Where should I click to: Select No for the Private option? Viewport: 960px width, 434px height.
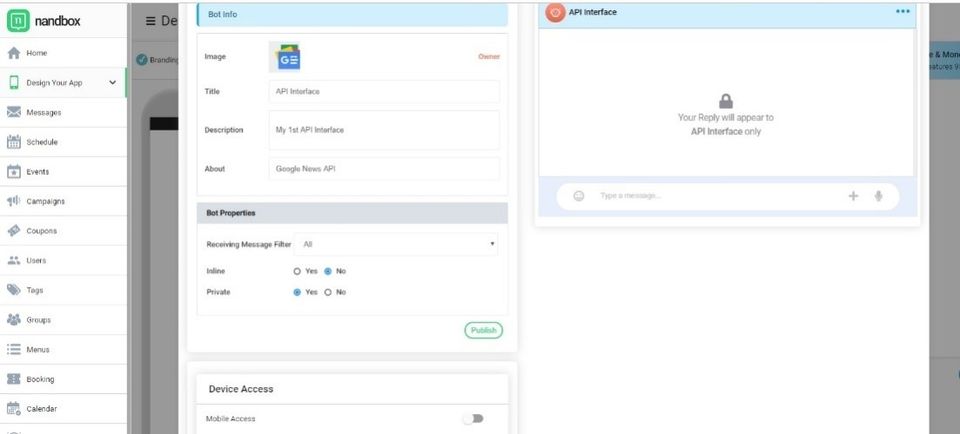pos(328,292)
